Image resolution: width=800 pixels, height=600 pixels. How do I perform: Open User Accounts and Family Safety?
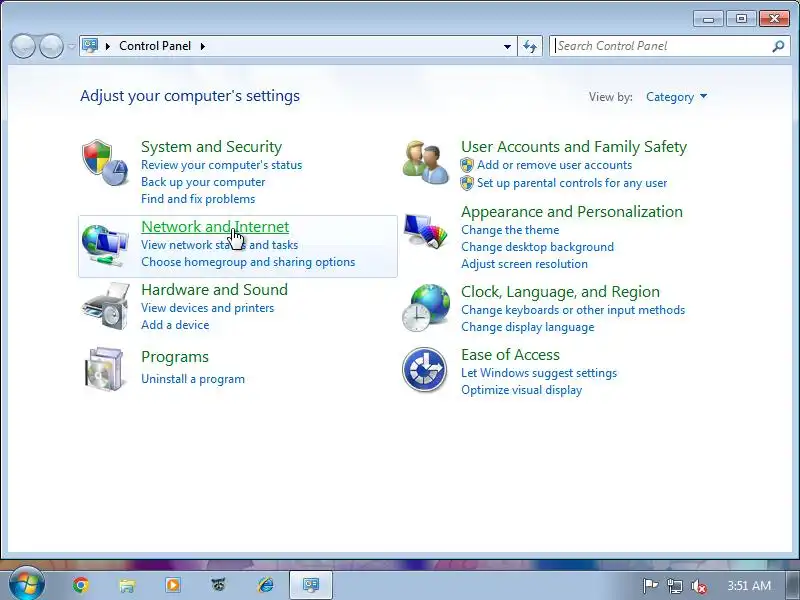[574, 147]
